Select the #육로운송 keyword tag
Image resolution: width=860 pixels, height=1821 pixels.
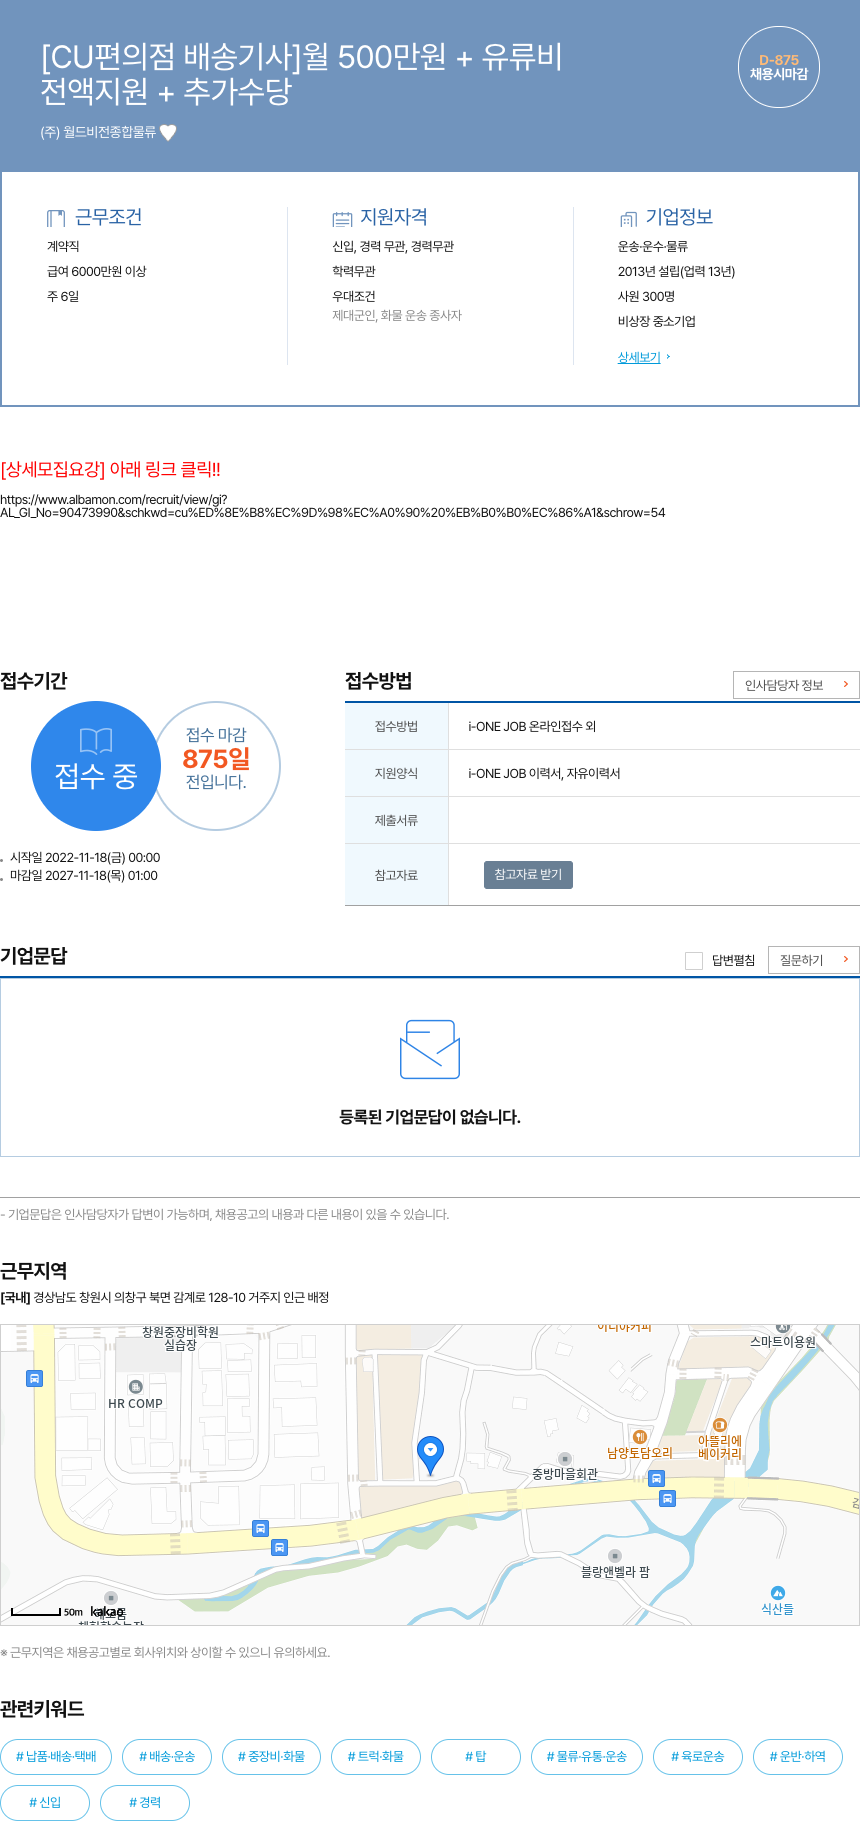tap(698, 1756)
